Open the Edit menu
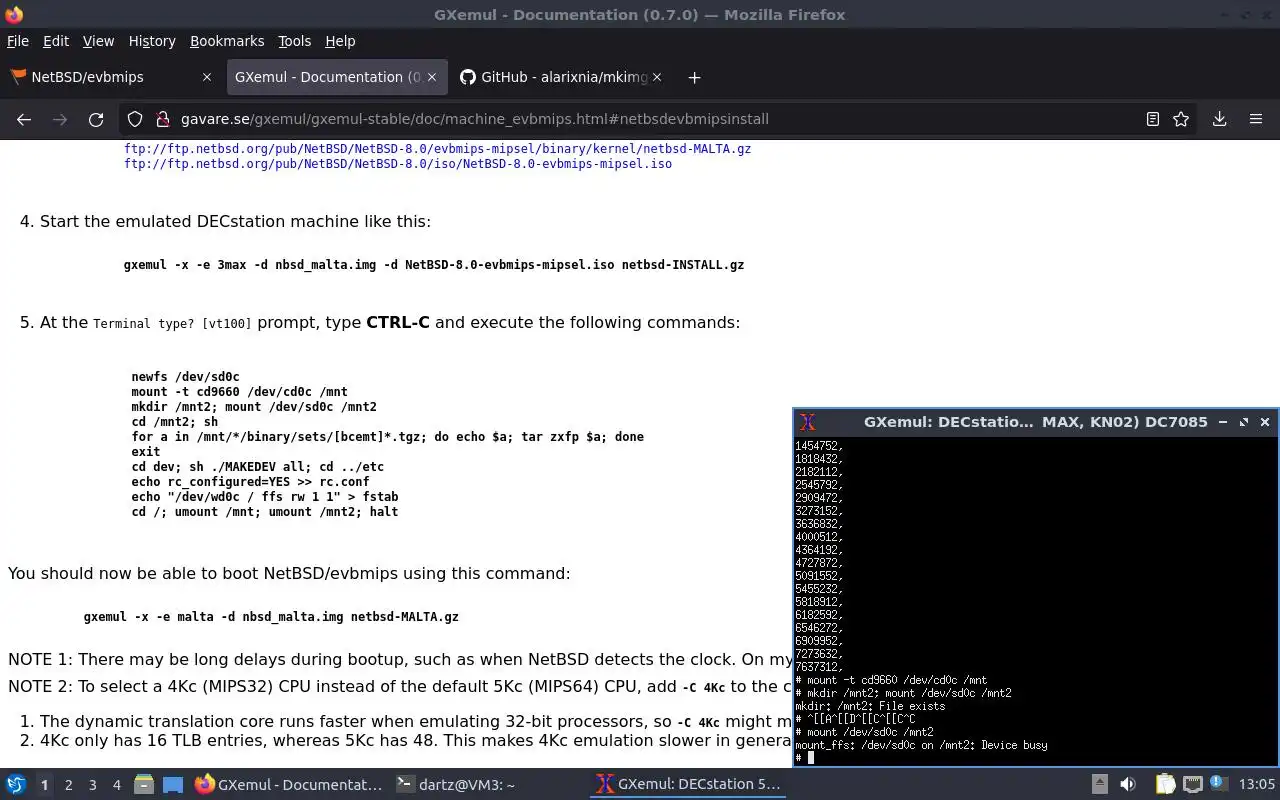The height and width of the screenshot is (800, 1280). click(x=56, y=41)
